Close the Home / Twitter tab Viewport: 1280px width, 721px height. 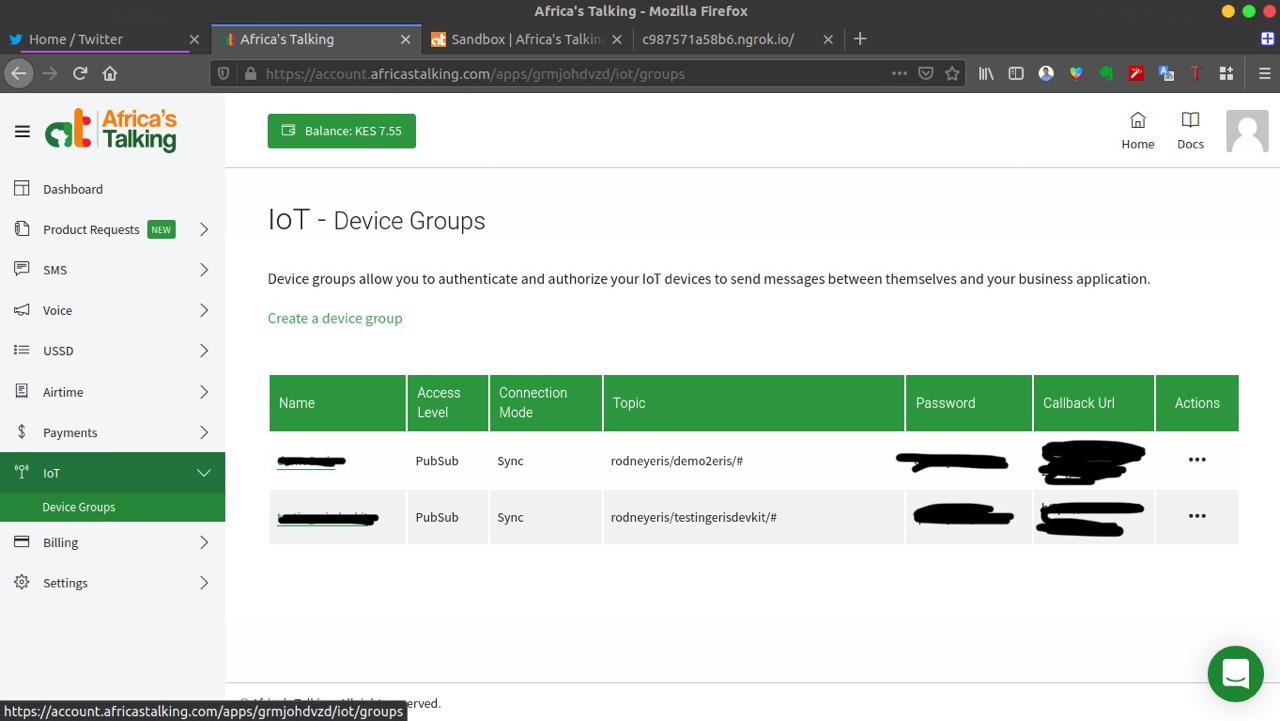[x=194, y=39]
